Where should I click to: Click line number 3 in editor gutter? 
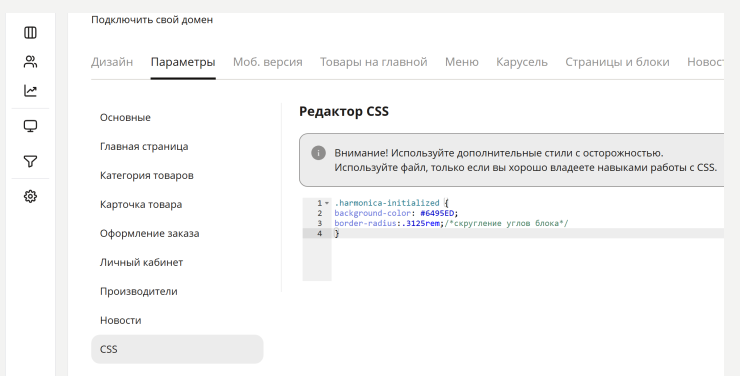click(320, 223)
